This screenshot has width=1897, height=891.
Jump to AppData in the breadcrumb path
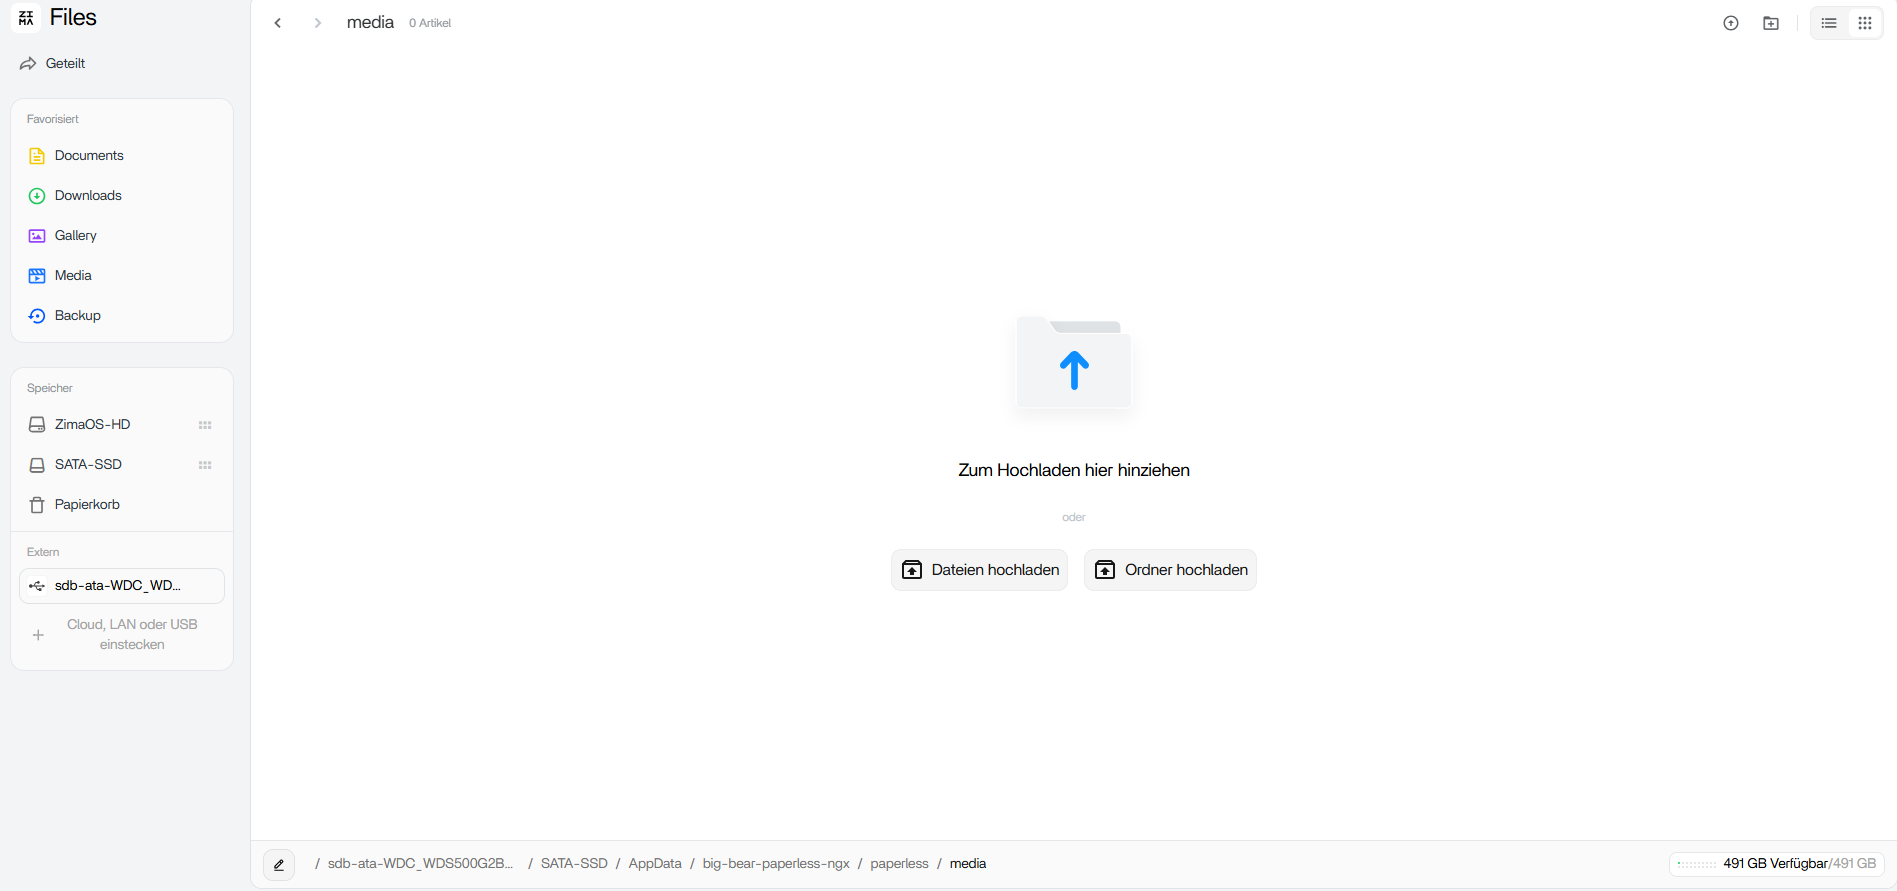pos(655,864)
